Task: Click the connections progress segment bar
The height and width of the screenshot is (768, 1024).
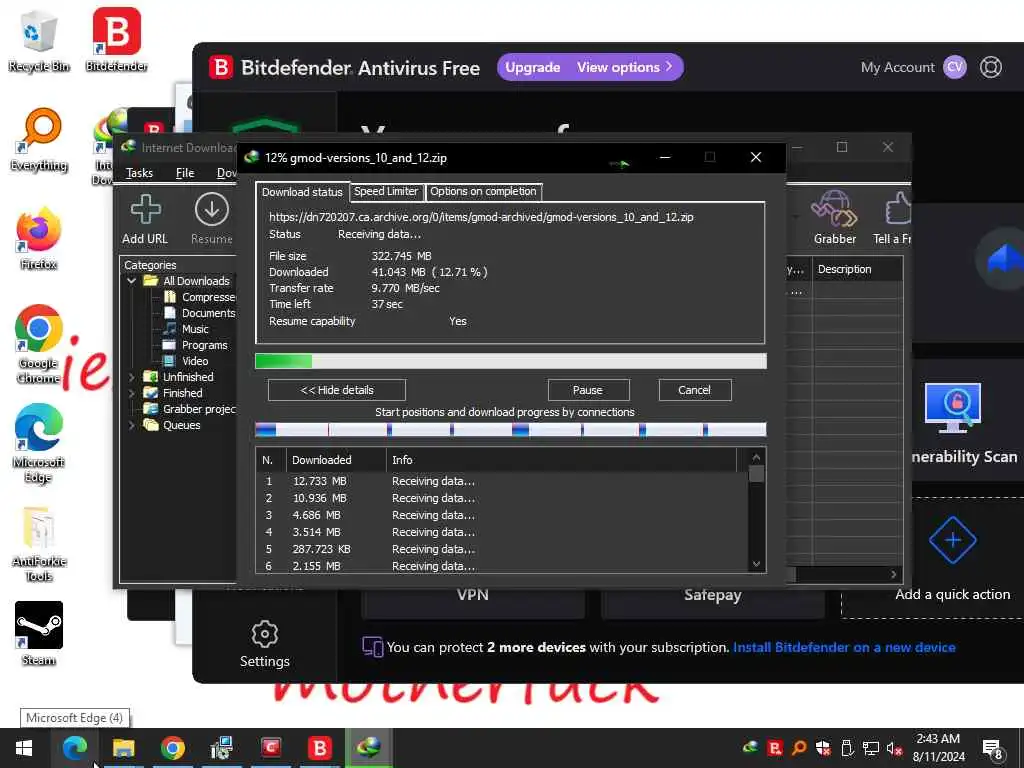Action: point(511,429)
